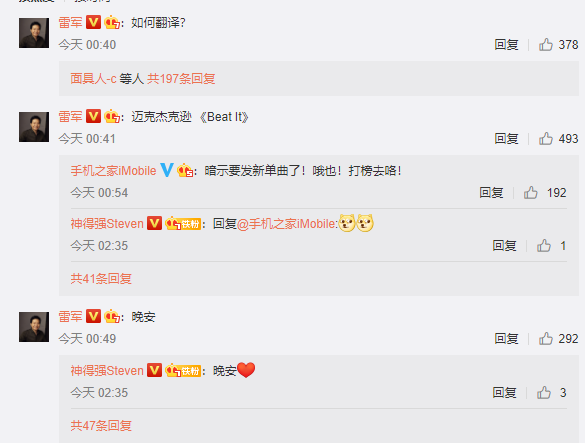Expand 共47条回复 replies thread
Screen dimensions: 585x443
(x=101, y=426)
